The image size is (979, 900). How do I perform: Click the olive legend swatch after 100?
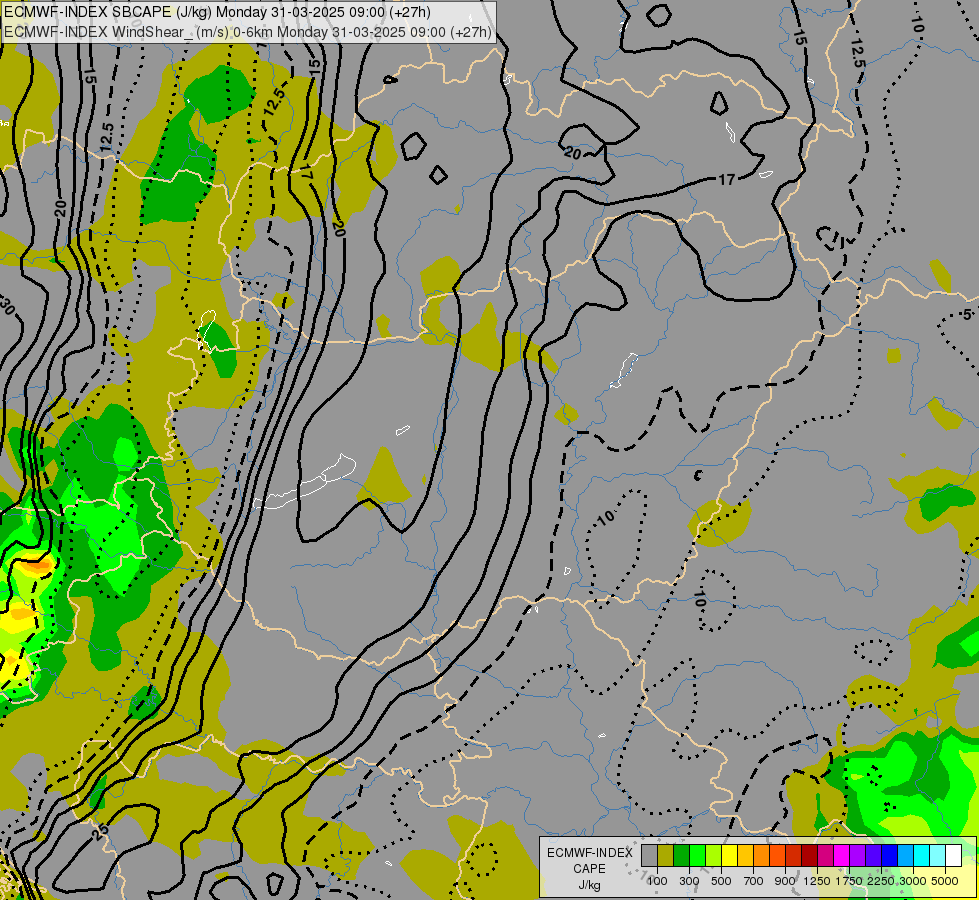tap(666, 855)
